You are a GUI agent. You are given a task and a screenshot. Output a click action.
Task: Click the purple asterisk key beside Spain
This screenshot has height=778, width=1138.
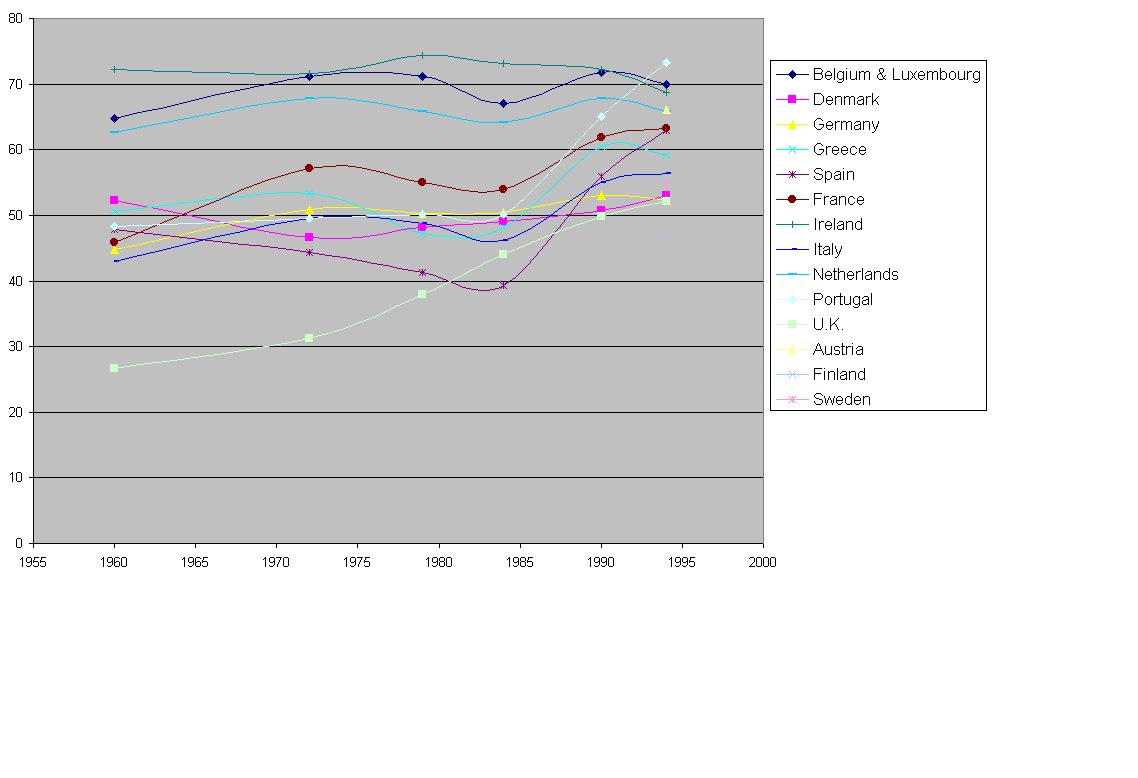pos(793,174)
